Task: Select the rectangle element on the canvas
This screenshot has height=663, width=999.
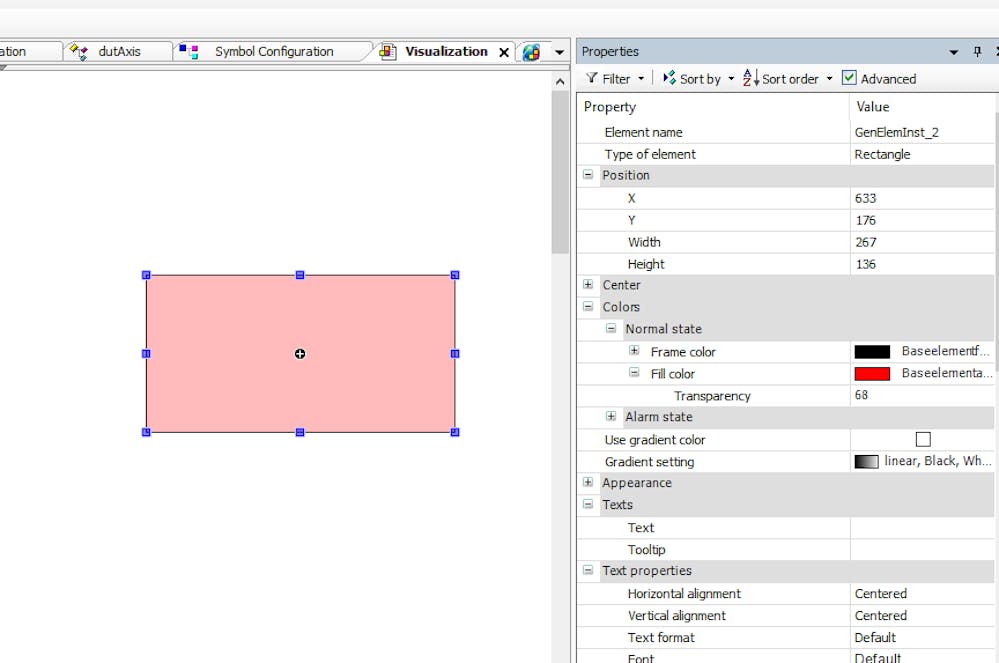Action: tap(300, 353)
